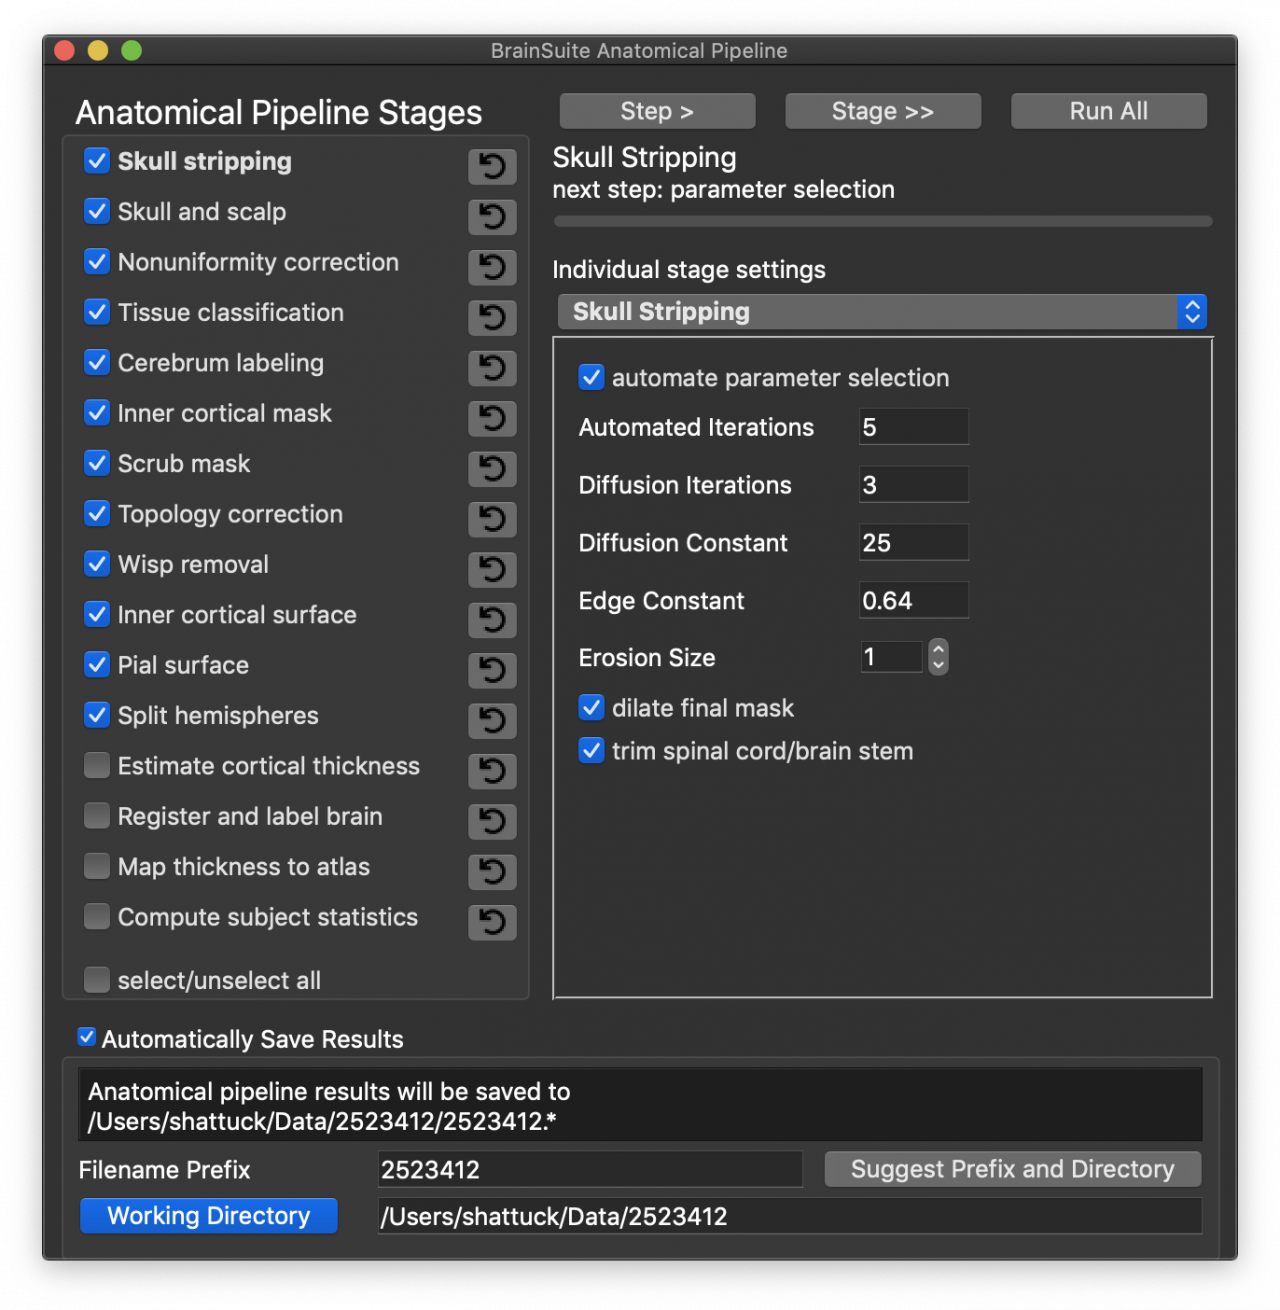Open the Individual stage settings selector

coord(882,311)
